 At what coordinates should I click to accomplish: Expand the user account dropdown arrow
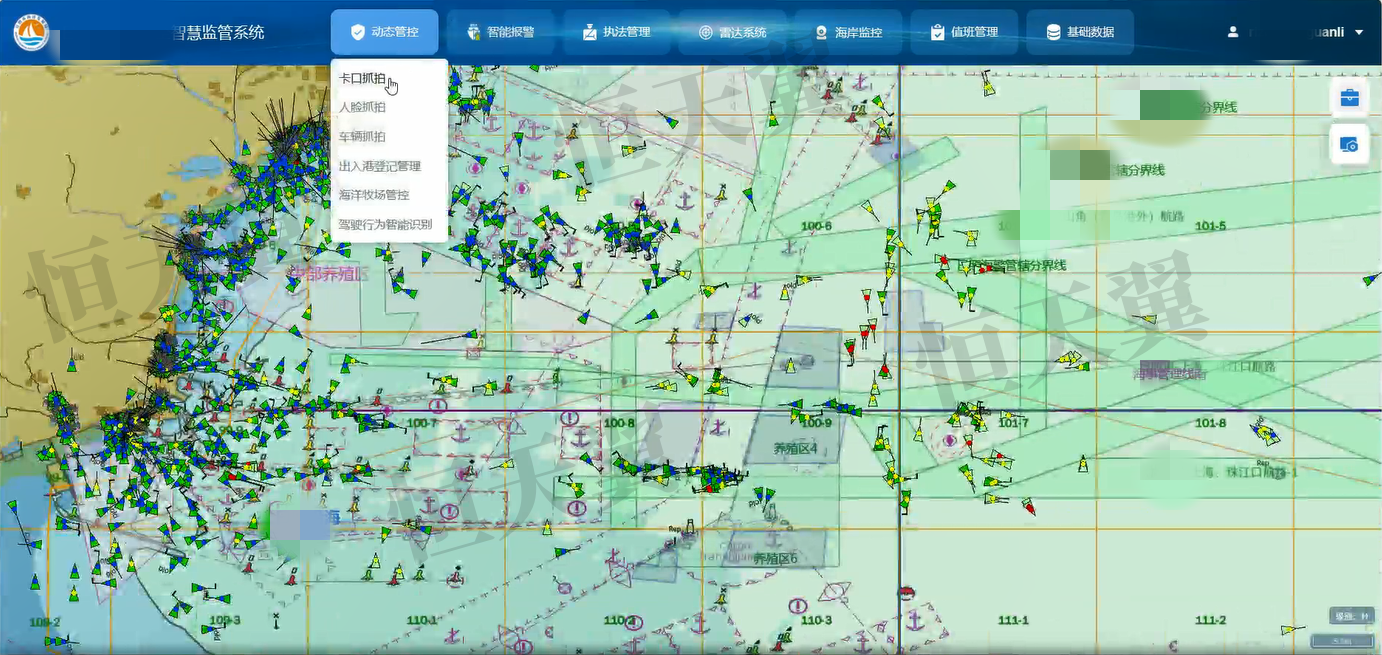(x=1359, y=33)
